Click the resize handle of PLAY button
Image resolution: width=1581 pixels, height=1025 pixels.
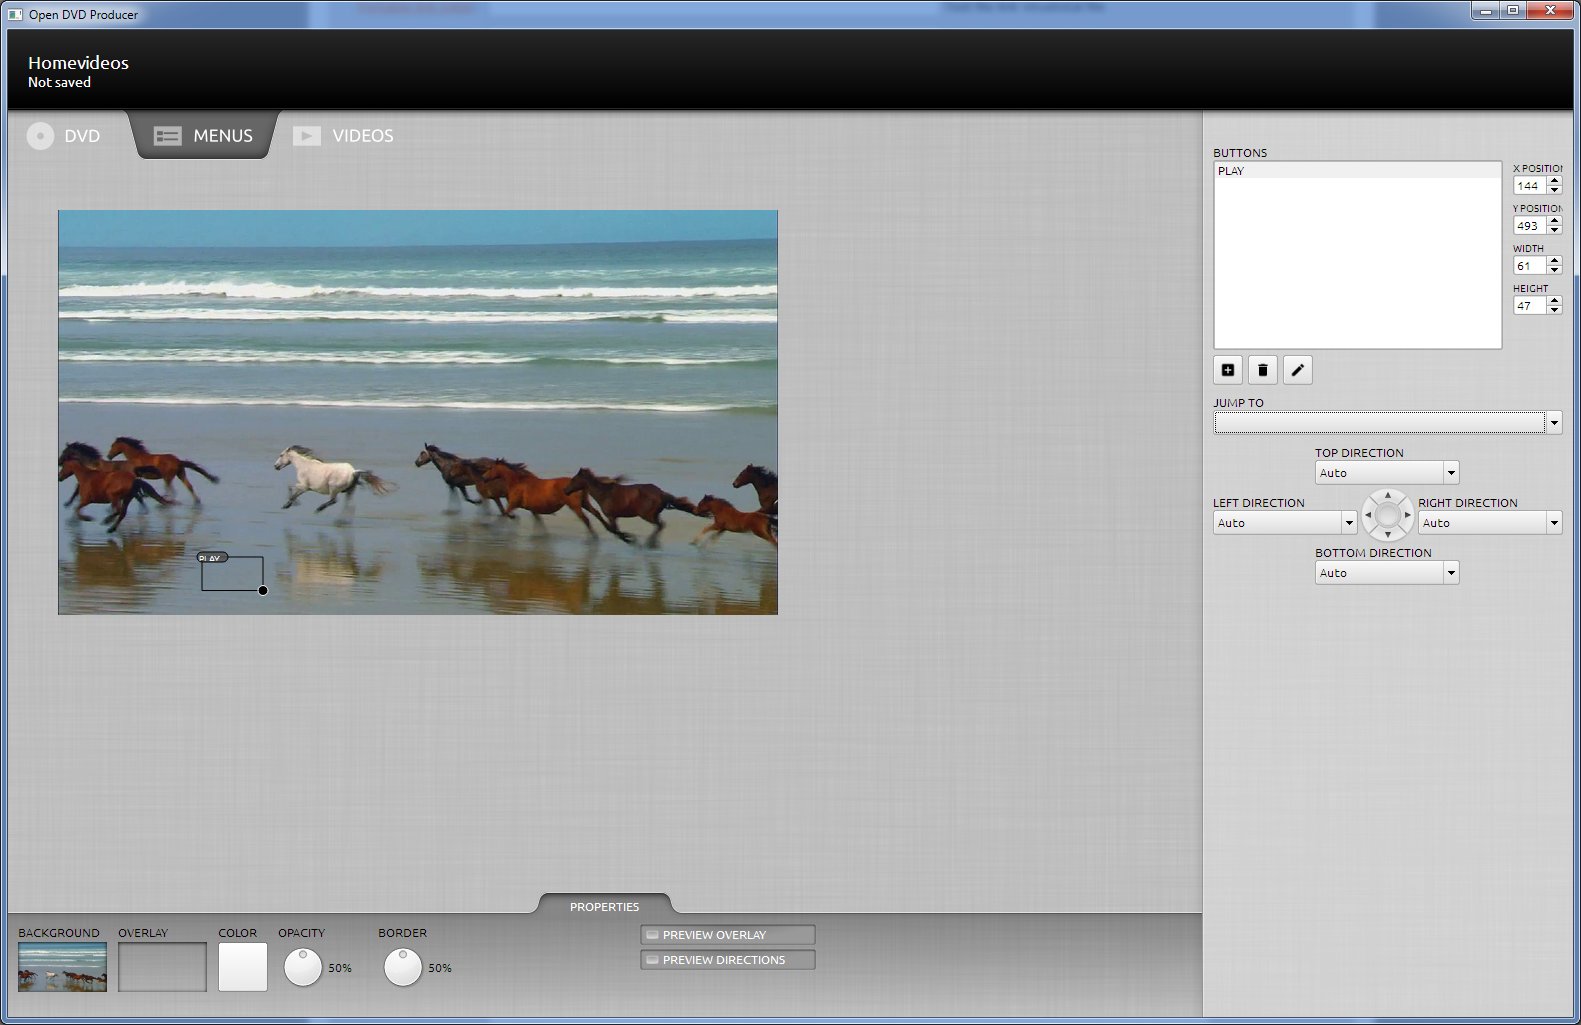[x=263, y=590]
